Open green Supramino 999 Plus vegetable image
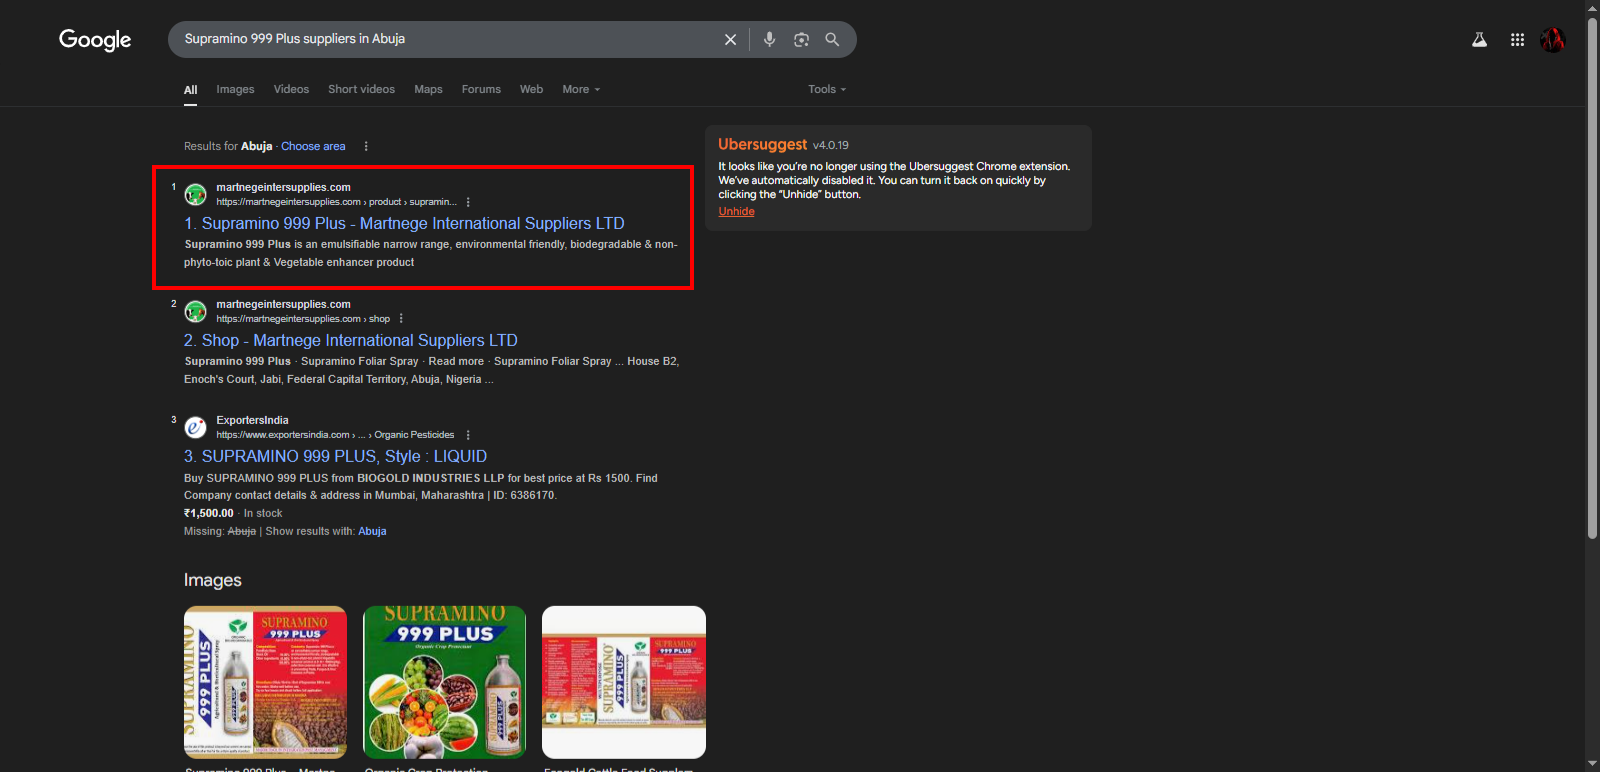 (x=444, y=682)
